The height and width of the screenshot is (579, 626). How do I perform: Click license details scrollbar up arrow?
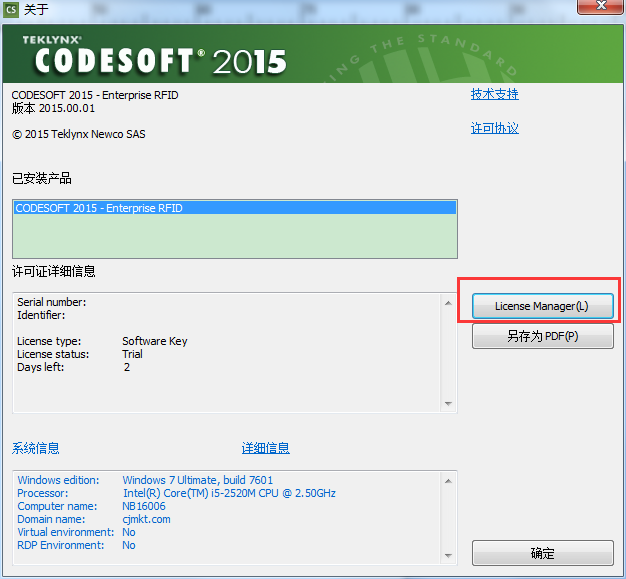point(448,303)
